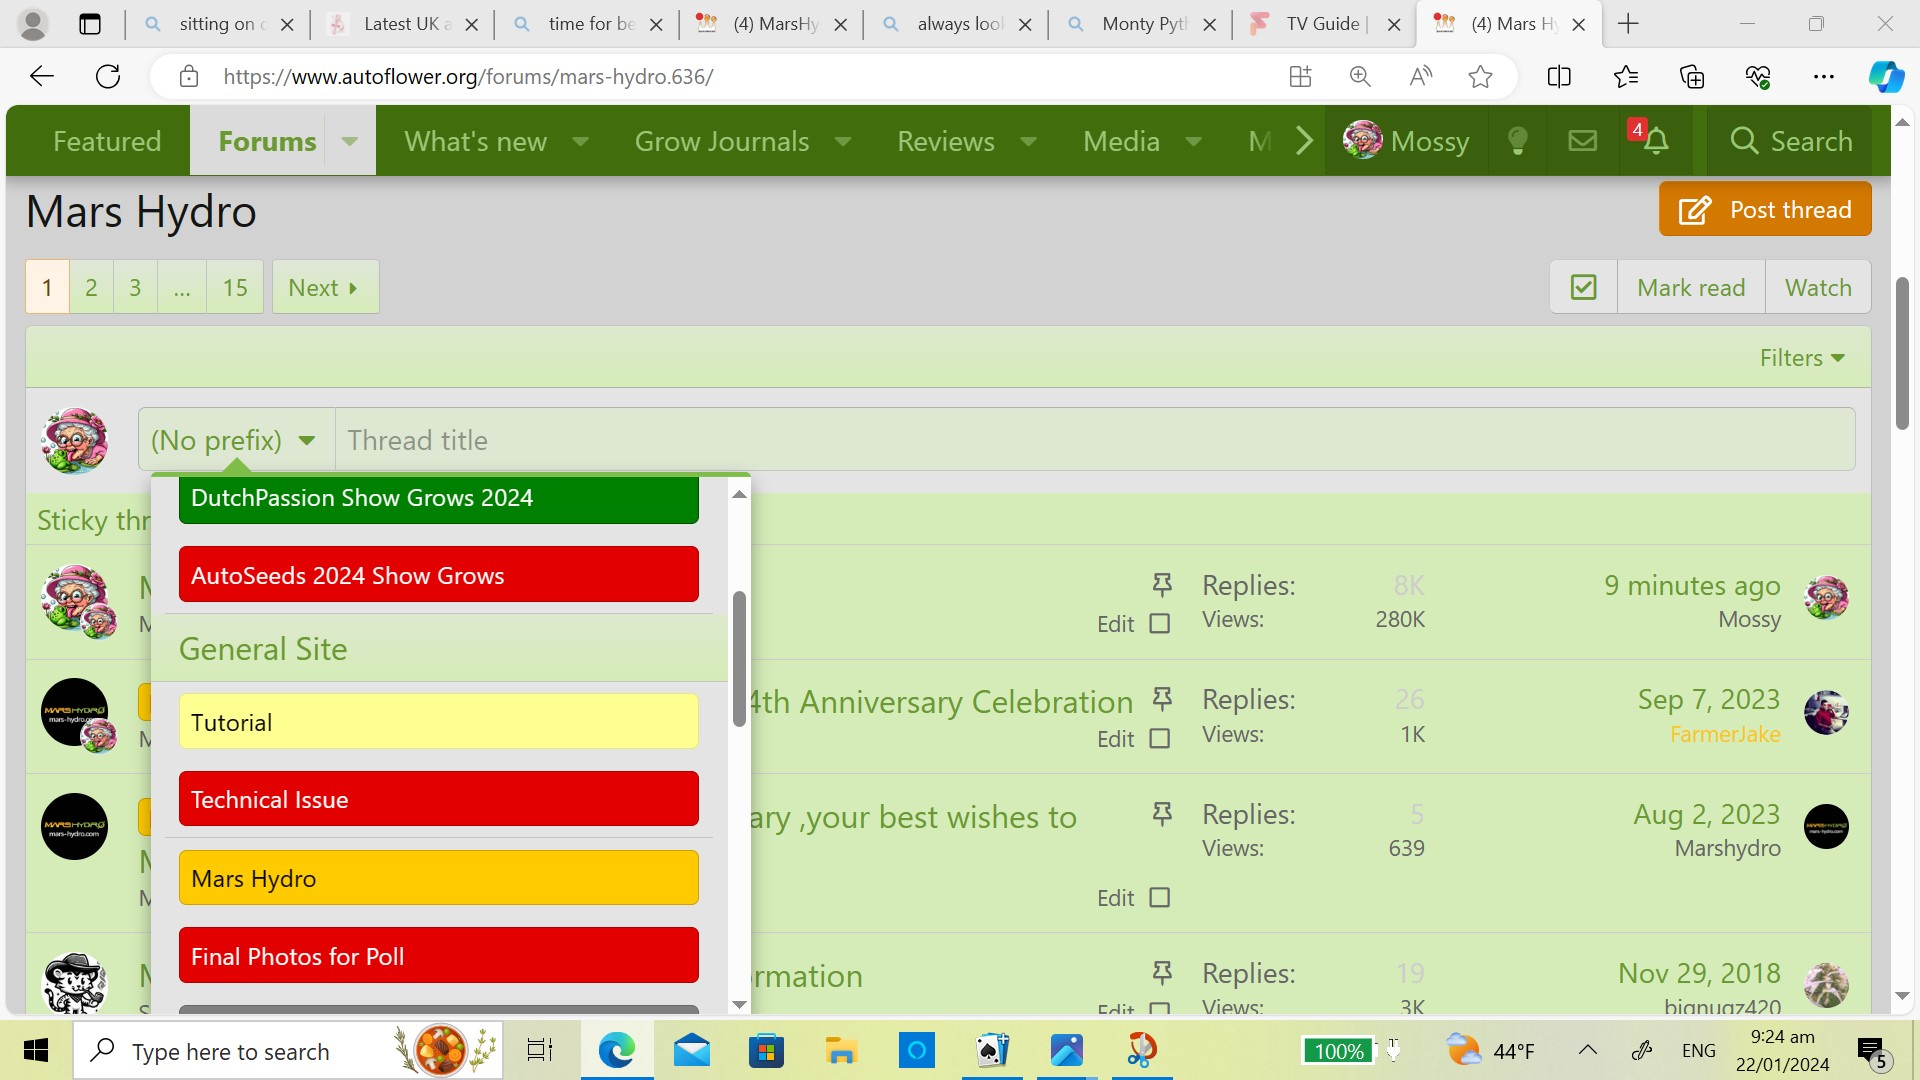This screenshot has width=1920, height=1080.
Task: Open Microsoft Store from taskbar
Action: click(767, 1050)
